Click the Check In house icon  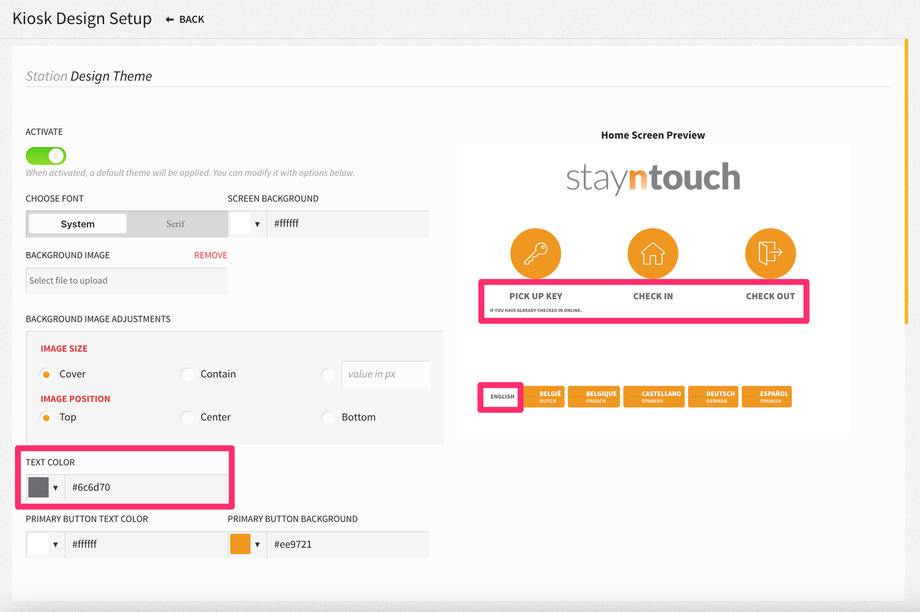652,253
